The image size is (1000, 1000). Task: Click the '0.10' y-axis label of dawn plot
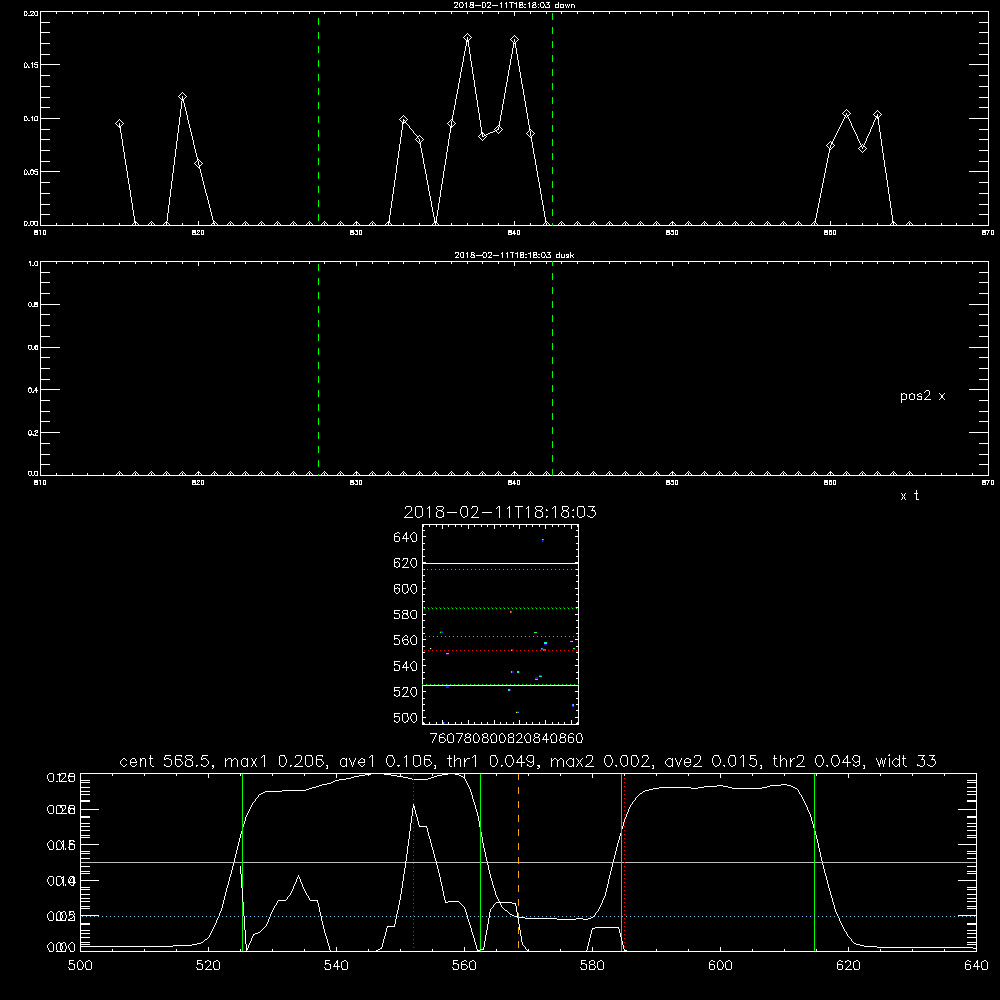tap(31, 119)
